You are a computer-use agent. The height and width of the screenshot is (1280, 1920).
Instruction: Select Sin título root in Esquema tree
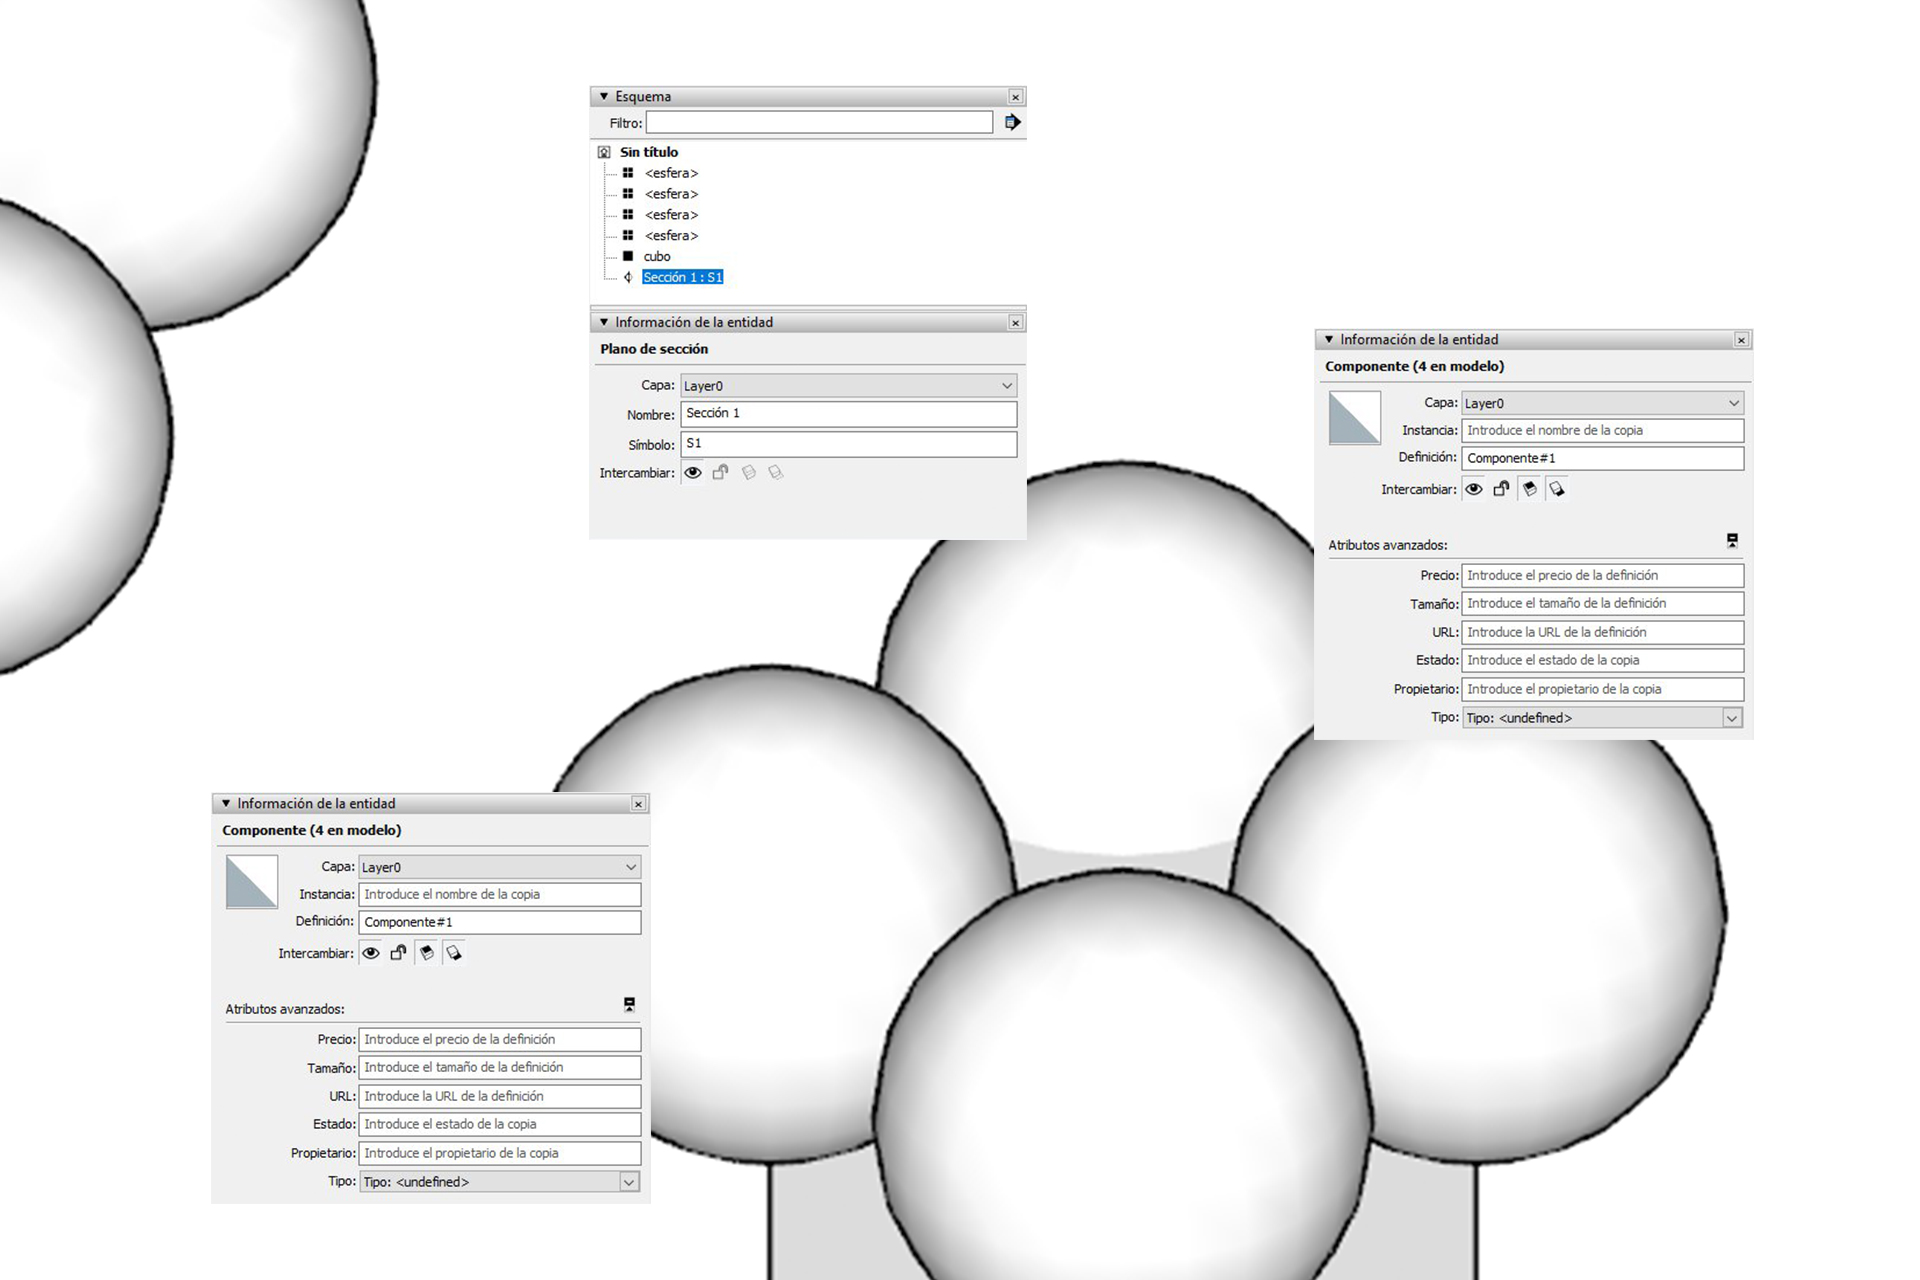click(649, 152)
